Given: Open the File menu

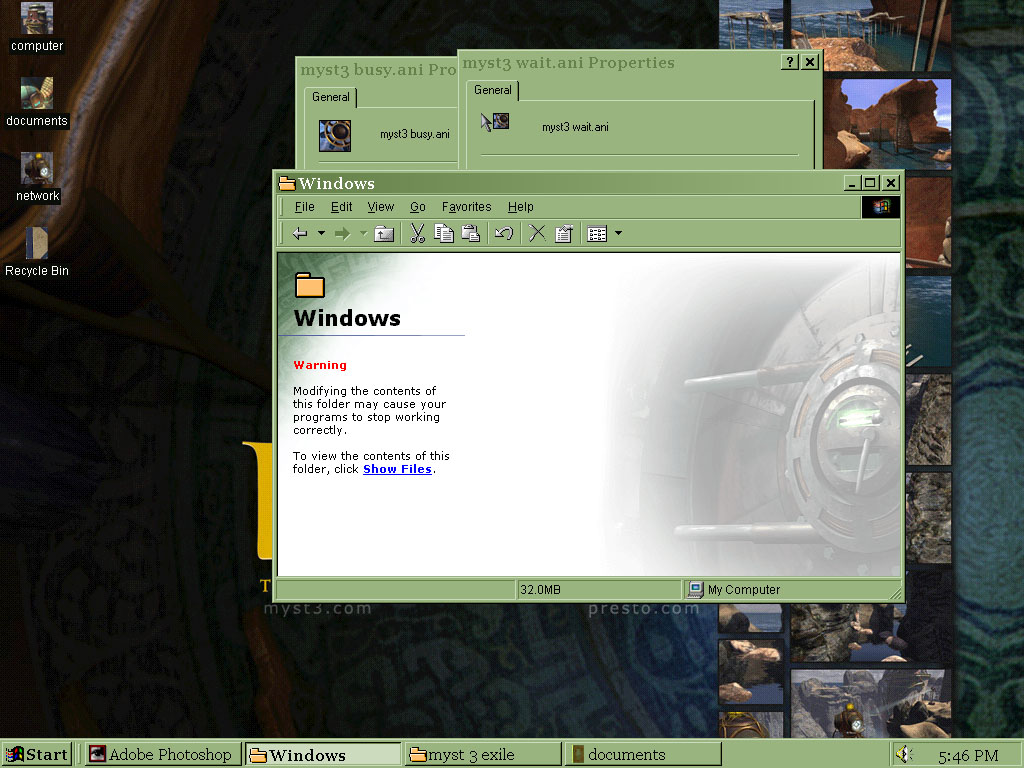Looking at the screenshot, I should tap(305, 207).
